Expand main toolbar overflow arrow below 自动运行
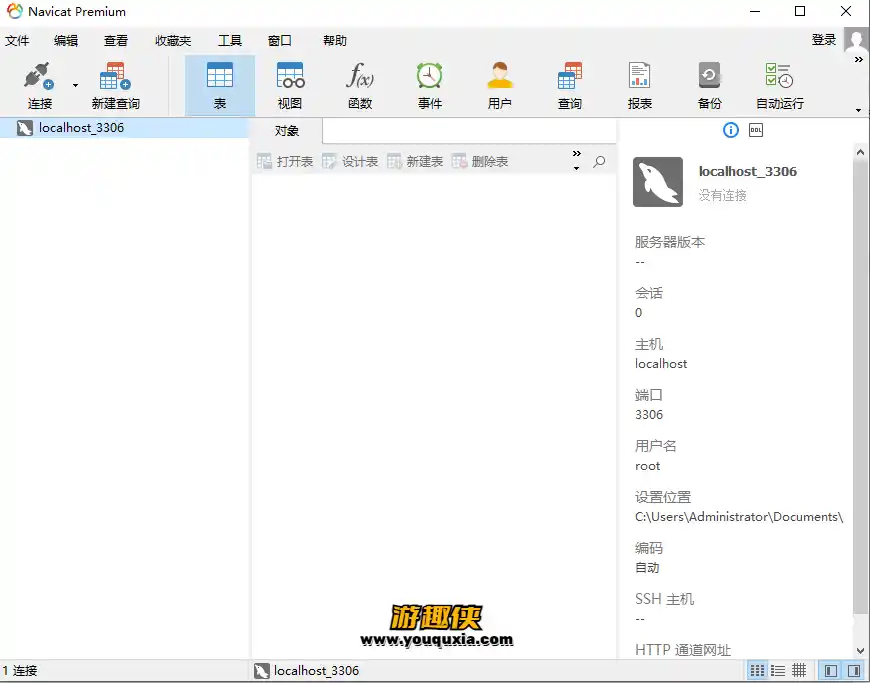The width and height of the screenshot is (870, 683). point(858,110)
